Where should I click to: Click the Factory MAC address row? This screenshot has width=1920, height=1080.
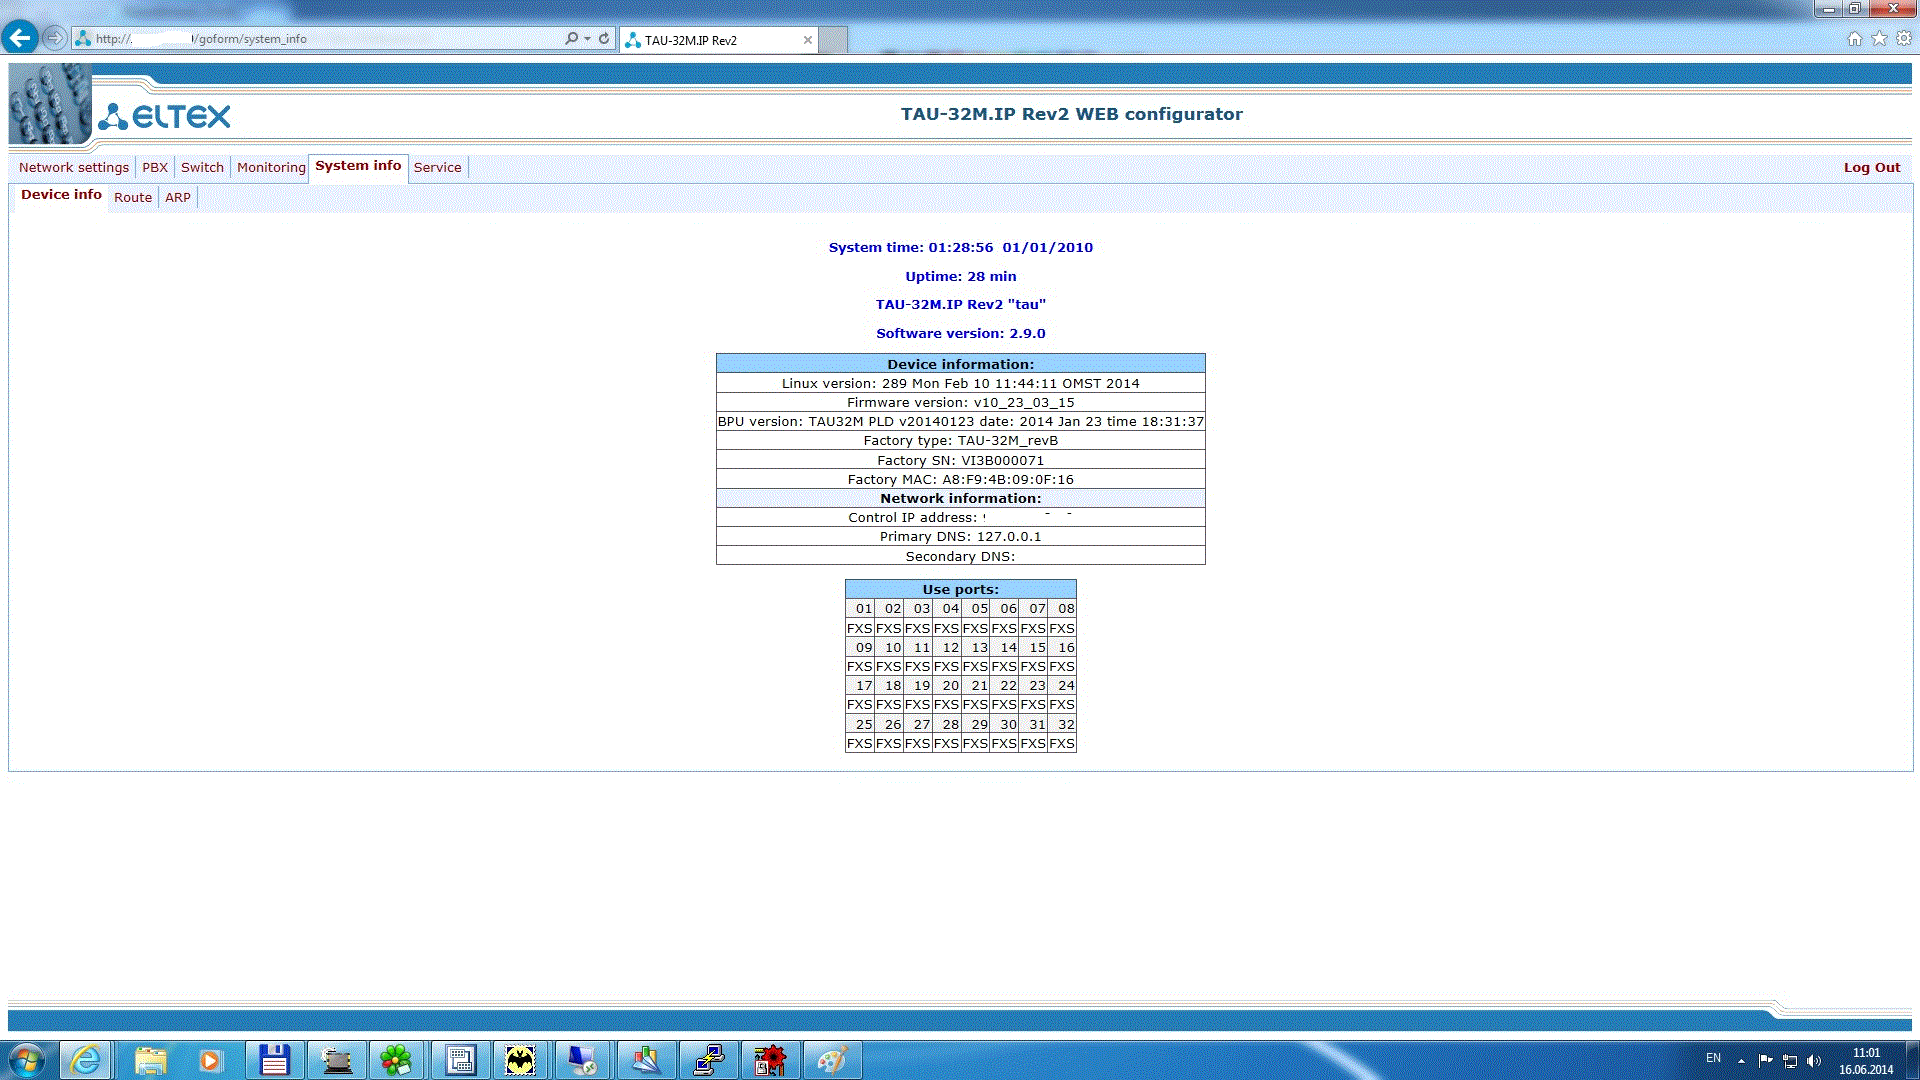click(960, 479)
